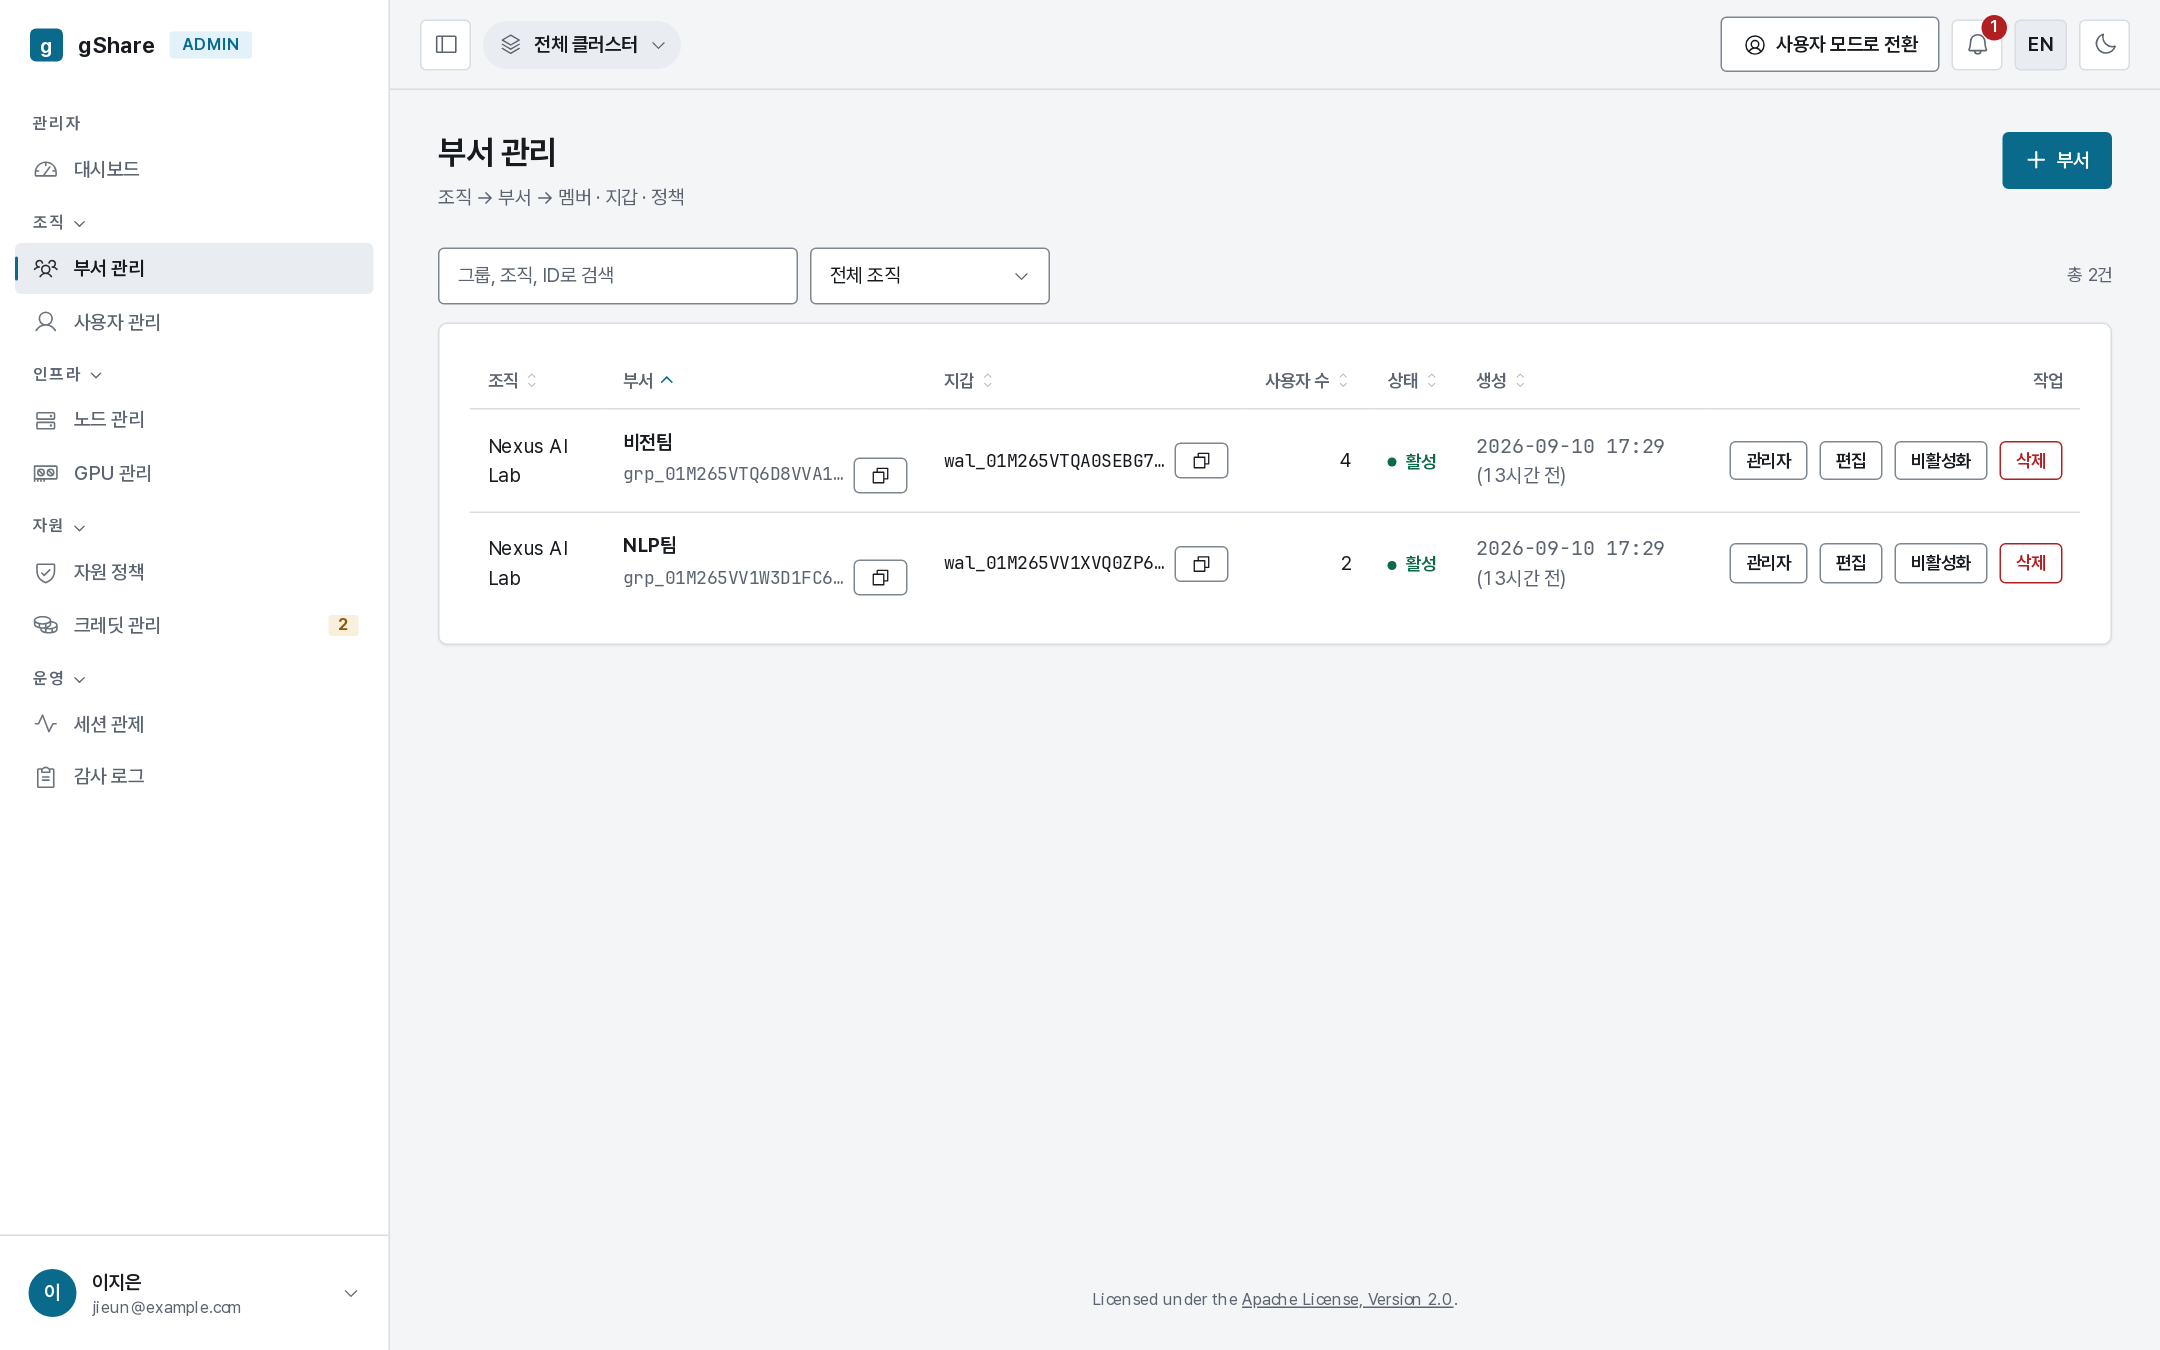Delete the NLP팀 department
This screenshot has height=1350, width=2160.
(2030, 563)
